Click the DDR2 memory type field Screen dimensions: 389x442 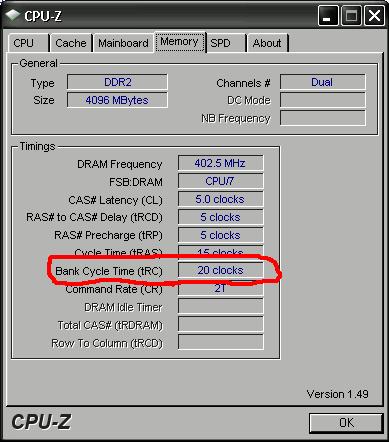pyautogui.click(x=117, y=82)
